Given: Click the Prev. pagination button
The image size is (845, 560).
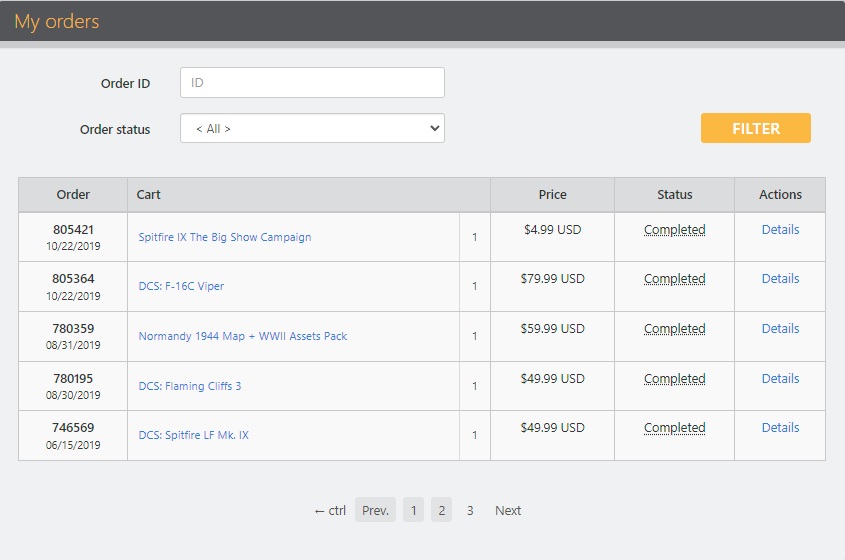Looking at the screenshot, I should 375,510.
